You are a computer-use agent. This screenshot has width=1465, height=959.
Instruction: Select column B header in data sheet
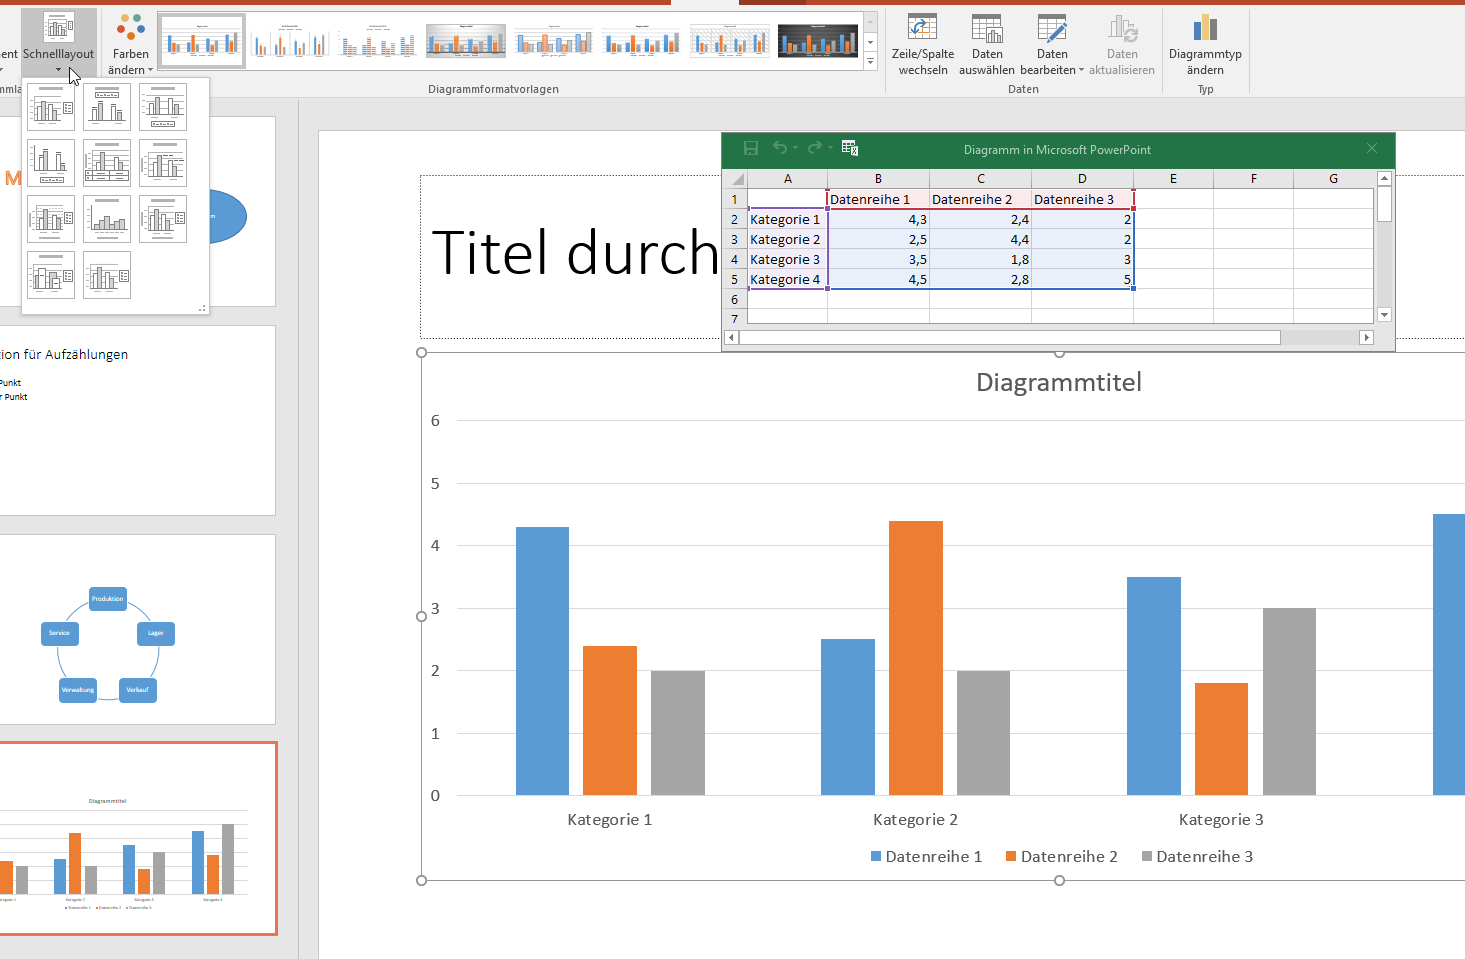878,179
